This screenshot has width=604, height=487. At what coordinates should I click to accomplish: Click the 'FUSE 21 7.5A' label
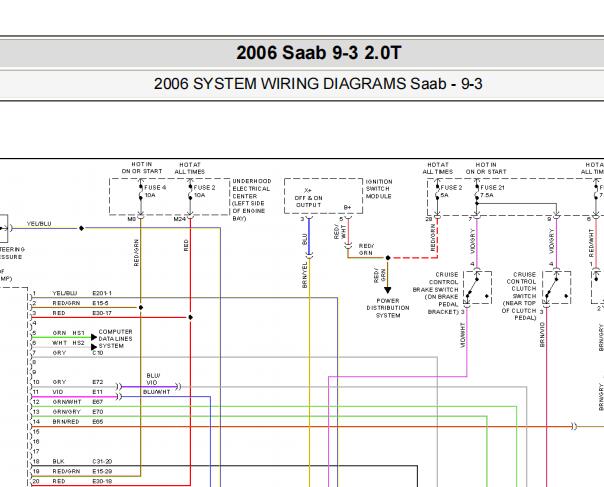point(492,191)
